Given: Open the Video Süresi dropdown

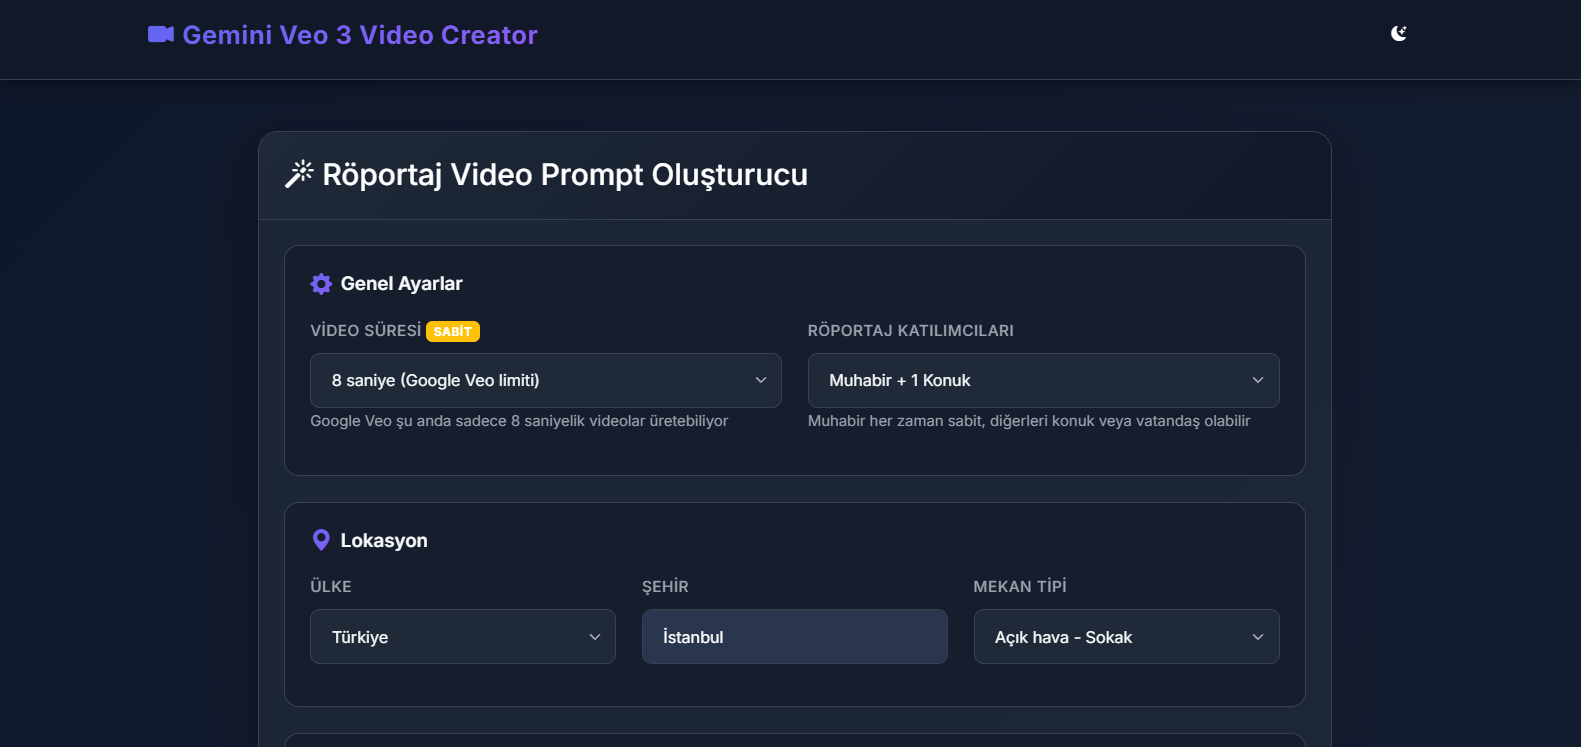Looking at the screenshot, I should (546, 380).
